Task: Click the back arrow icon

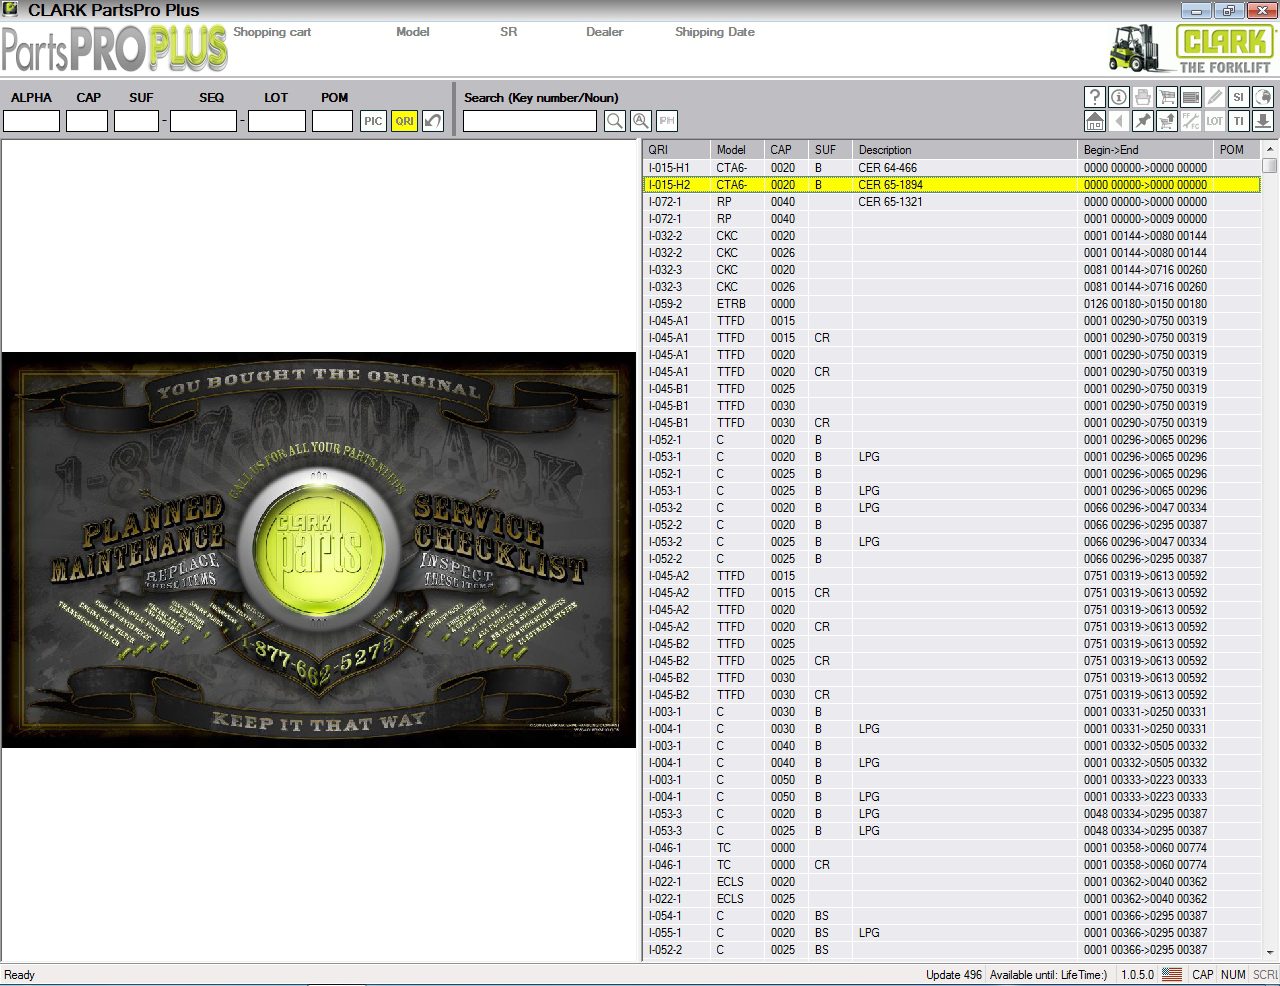Action: pos(1119,121)
